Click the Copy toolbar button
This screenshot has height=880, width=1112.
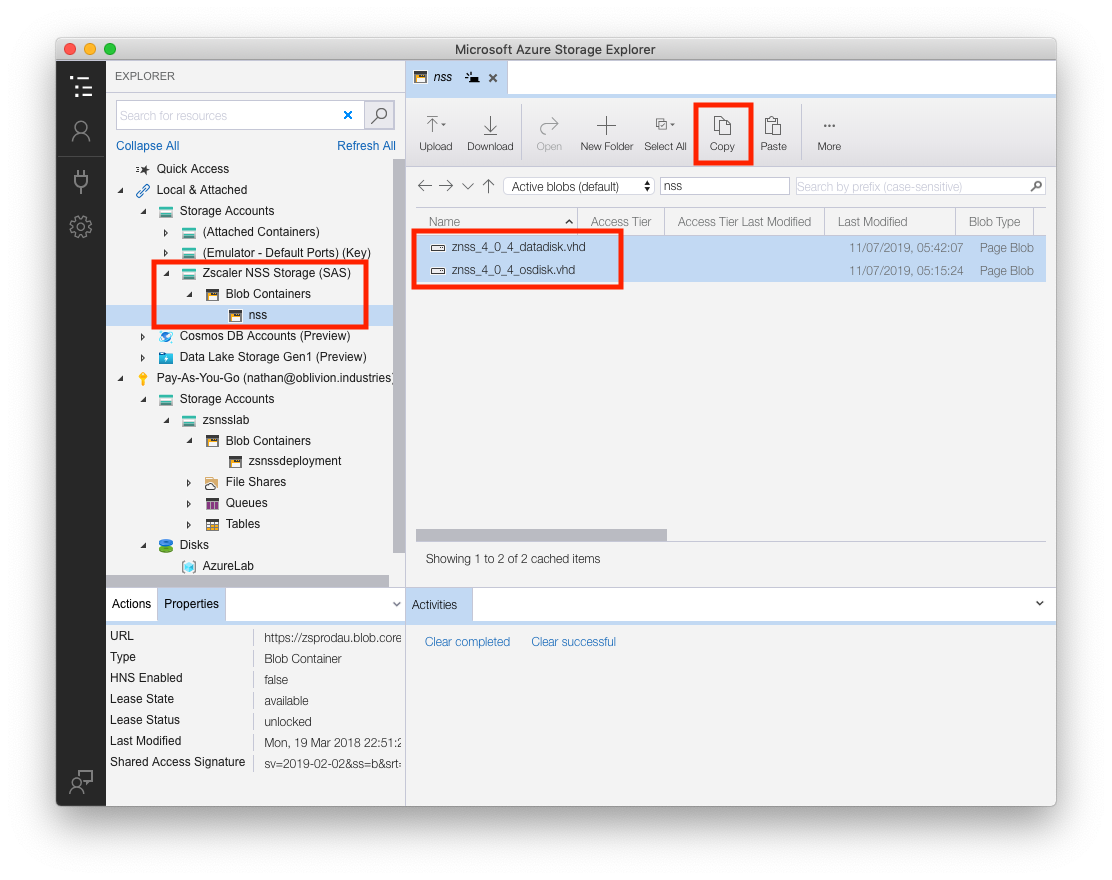[x=722, y=132]
